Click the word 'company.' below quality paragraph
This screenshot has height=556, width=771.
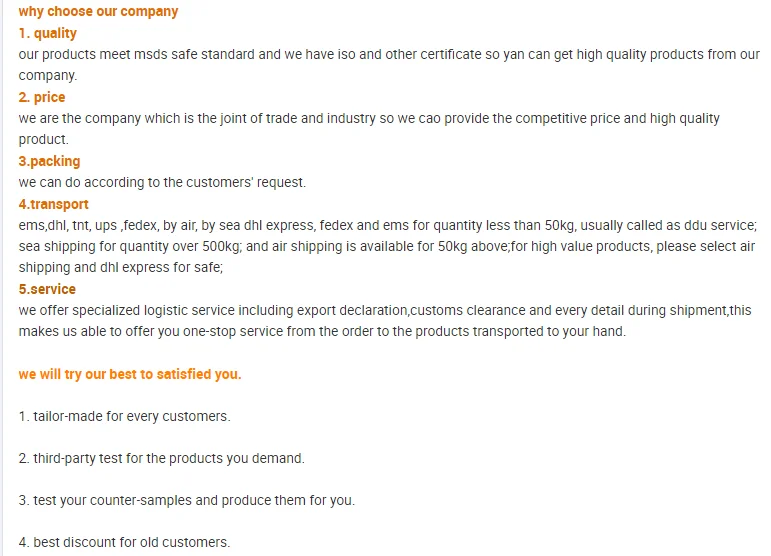(x=48, y=76)
